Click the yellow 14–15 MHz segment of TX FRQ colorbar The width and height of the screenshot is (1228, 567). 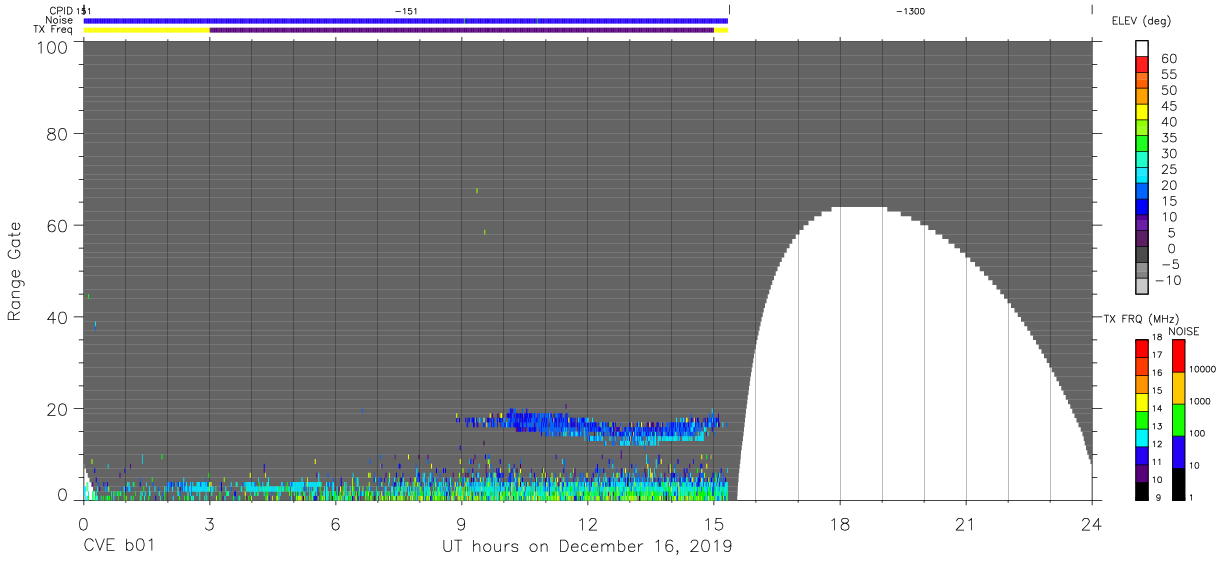pyautogui.click(x=1142, y=402)
